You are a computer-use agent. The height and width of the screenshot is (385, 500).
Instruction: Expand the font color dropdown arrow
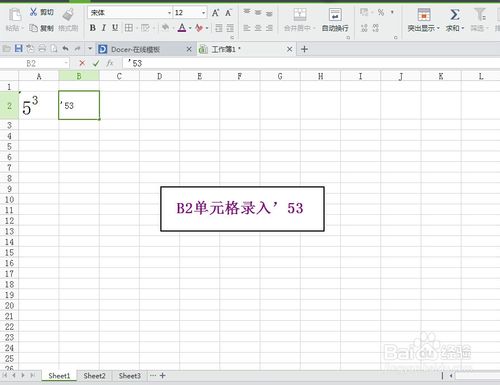tap(190, 28)
